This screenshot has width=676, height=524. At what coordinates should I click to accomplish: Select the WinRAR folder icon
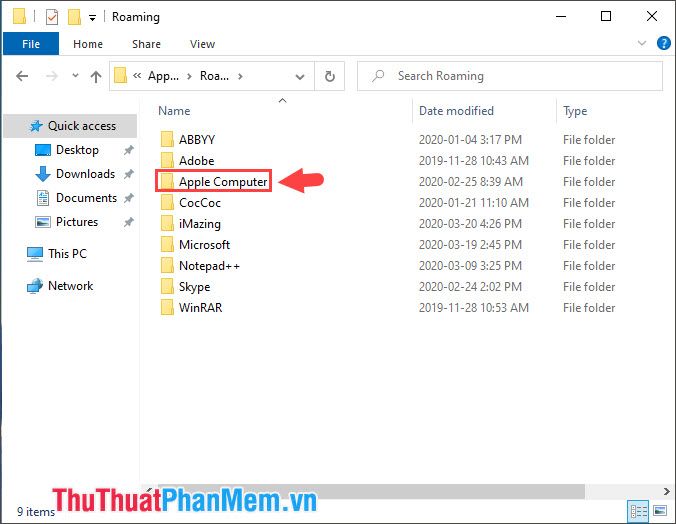pos(167,307)
